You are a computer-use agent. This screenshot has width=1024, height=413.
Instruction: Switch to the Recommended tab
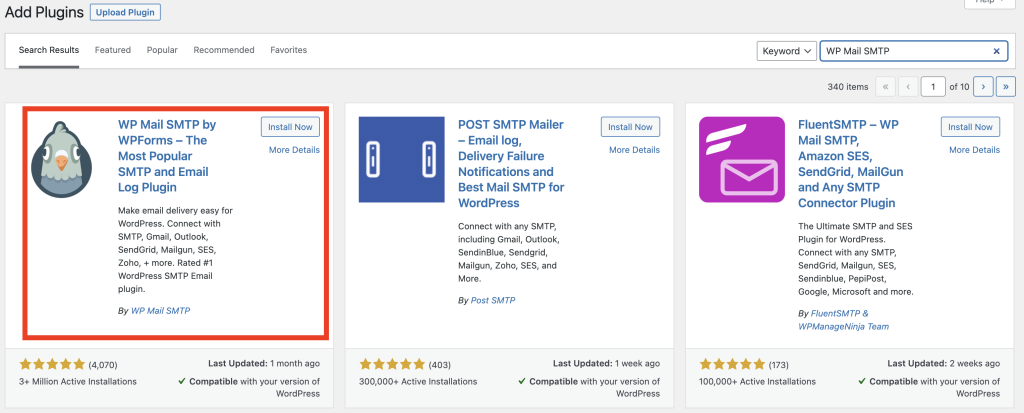click(224, 50)
